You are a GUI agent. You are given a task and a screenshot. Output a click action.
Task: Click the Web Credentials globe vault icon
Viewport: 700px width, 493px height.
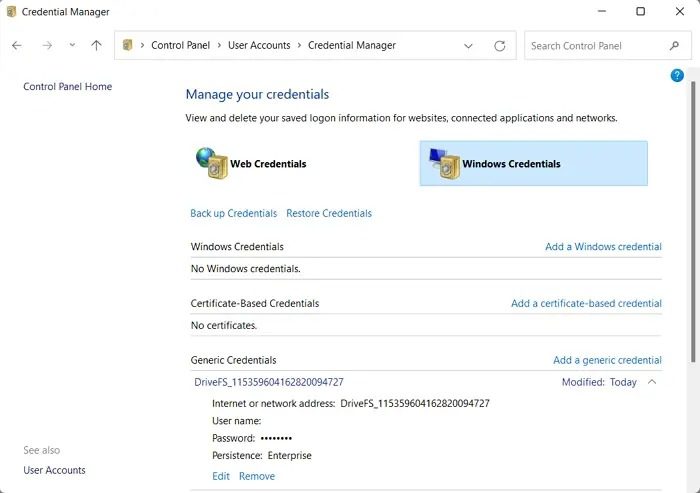[x=212, y=163]
